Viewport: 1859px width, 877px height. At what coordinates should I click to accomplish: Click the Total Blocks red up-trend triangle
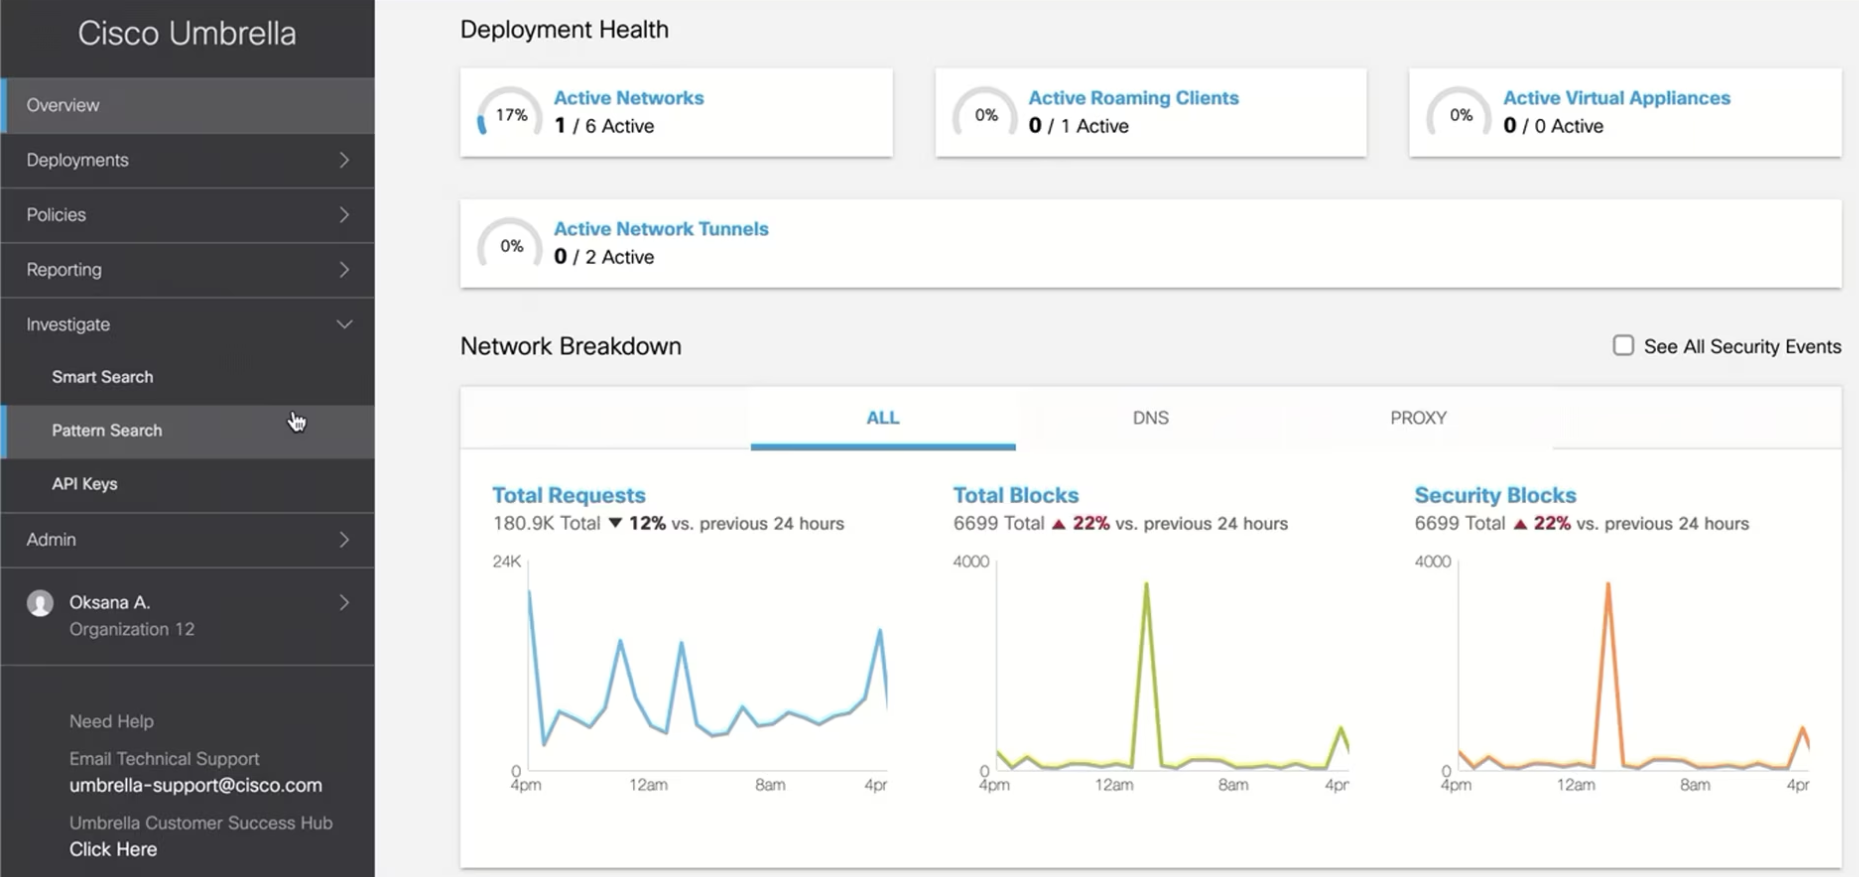1058,523
